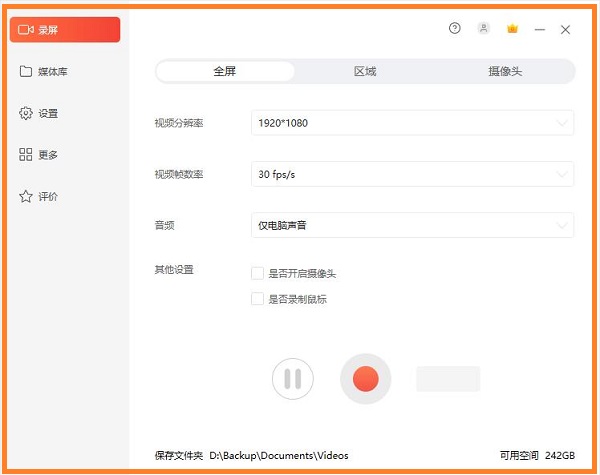600x475 pixels.
Task: Switch to the 全屏 tab
Action: pos(225,71)
